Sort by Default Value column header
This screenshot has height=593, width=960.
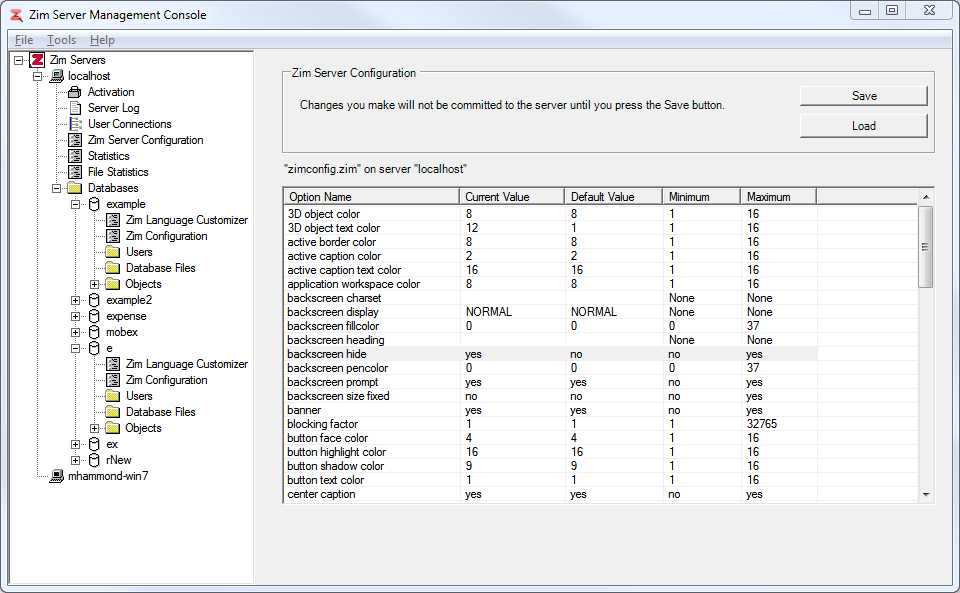(x=613, y=196)
